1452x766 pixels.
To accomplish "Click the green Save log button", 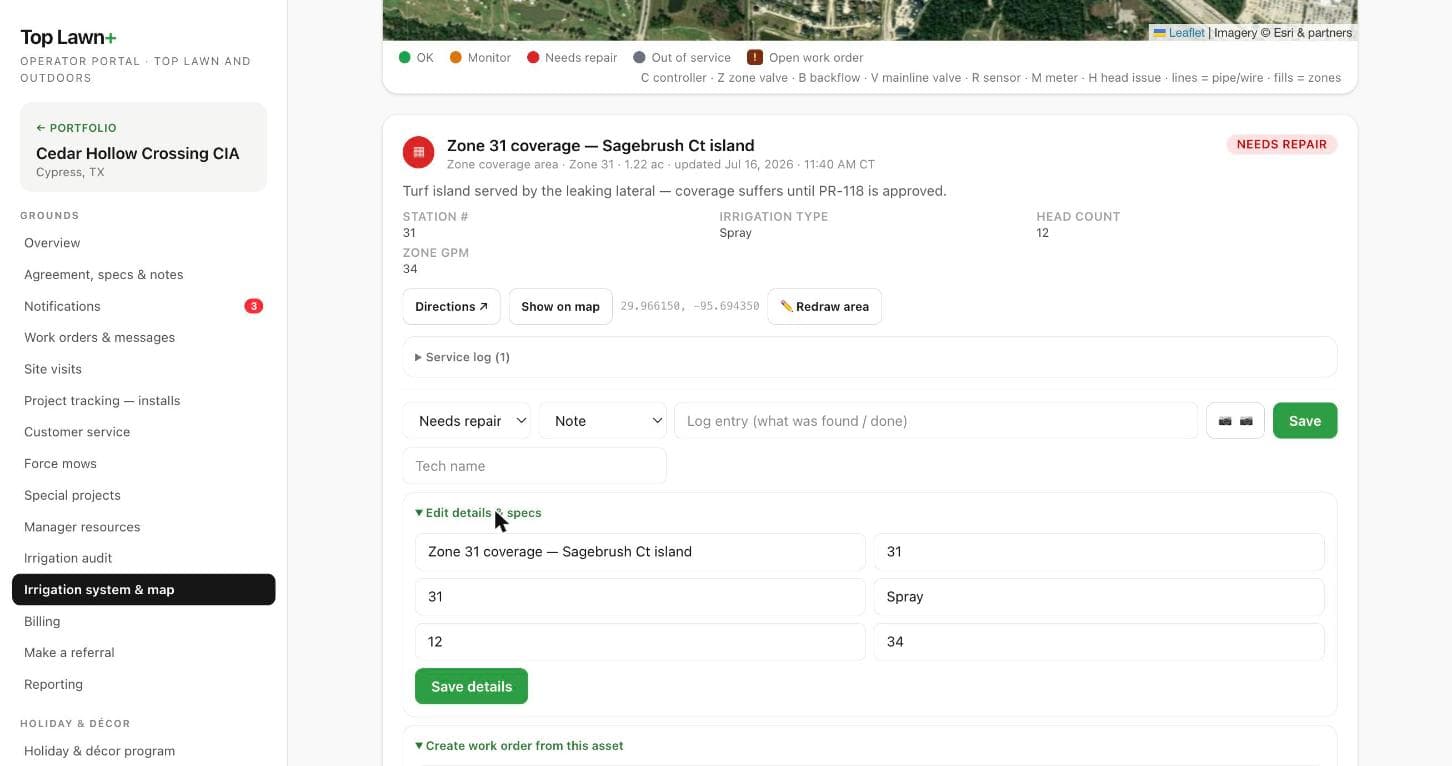I will 1305,421.
